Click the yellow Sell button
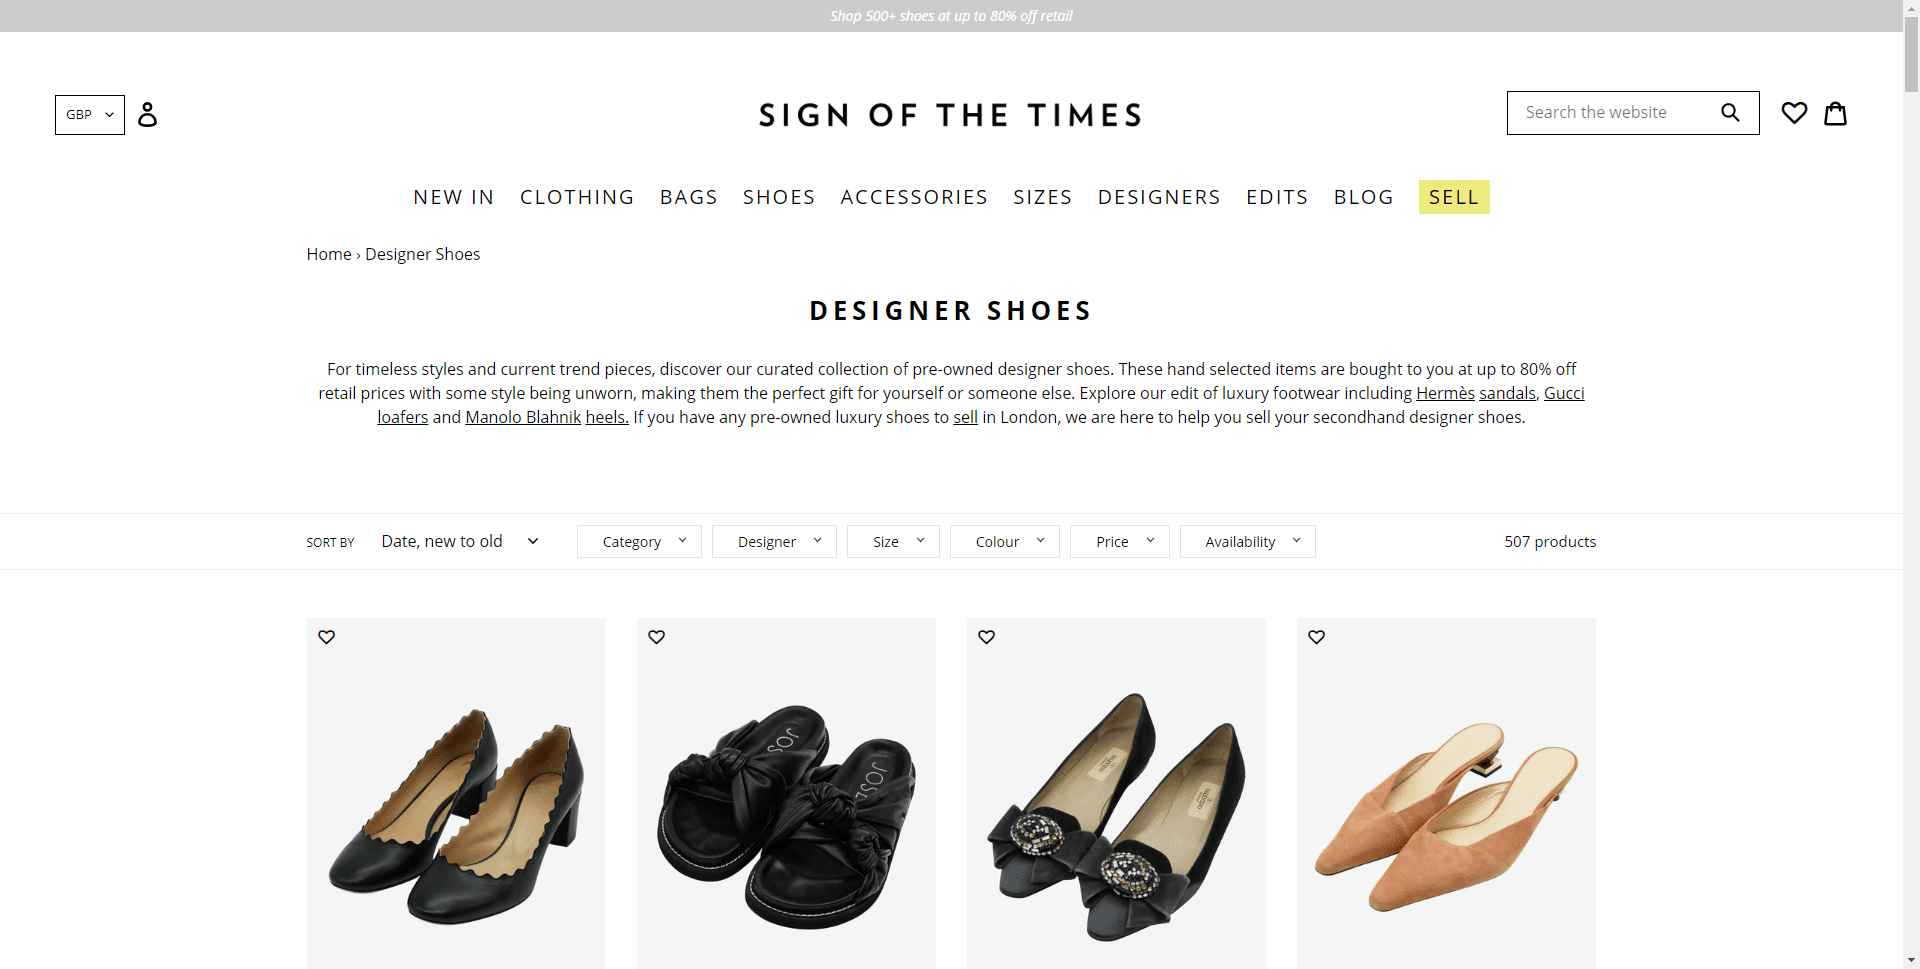Image resolution: width=1920 pixels, height=969 pixels. point(1453,197)
